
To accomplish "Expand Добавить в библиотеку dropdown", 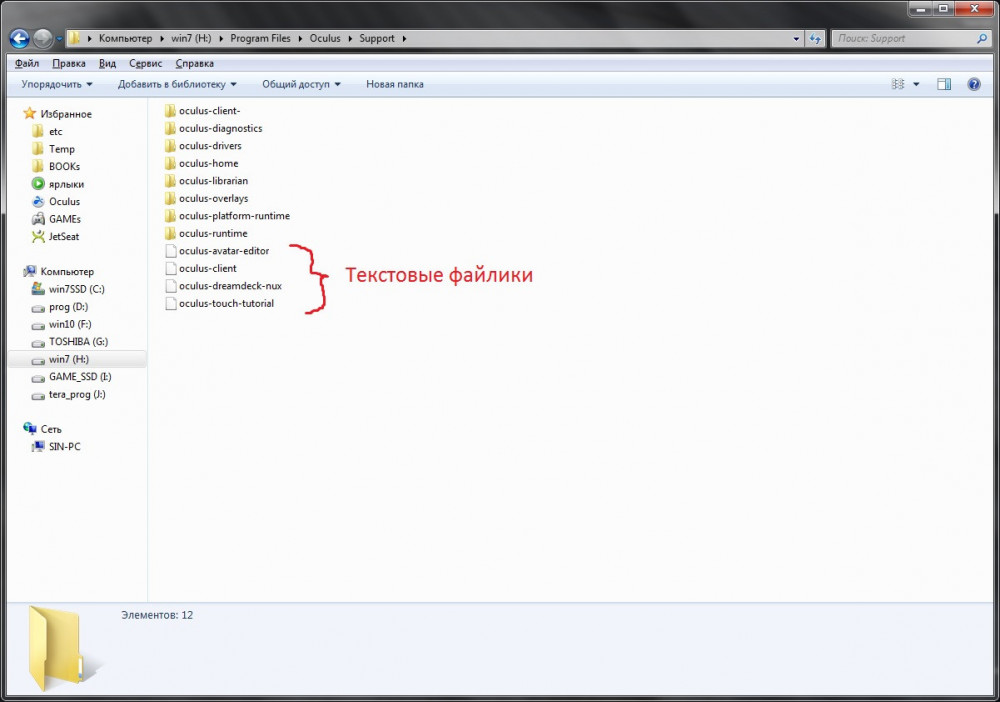I will click(177, 84).
